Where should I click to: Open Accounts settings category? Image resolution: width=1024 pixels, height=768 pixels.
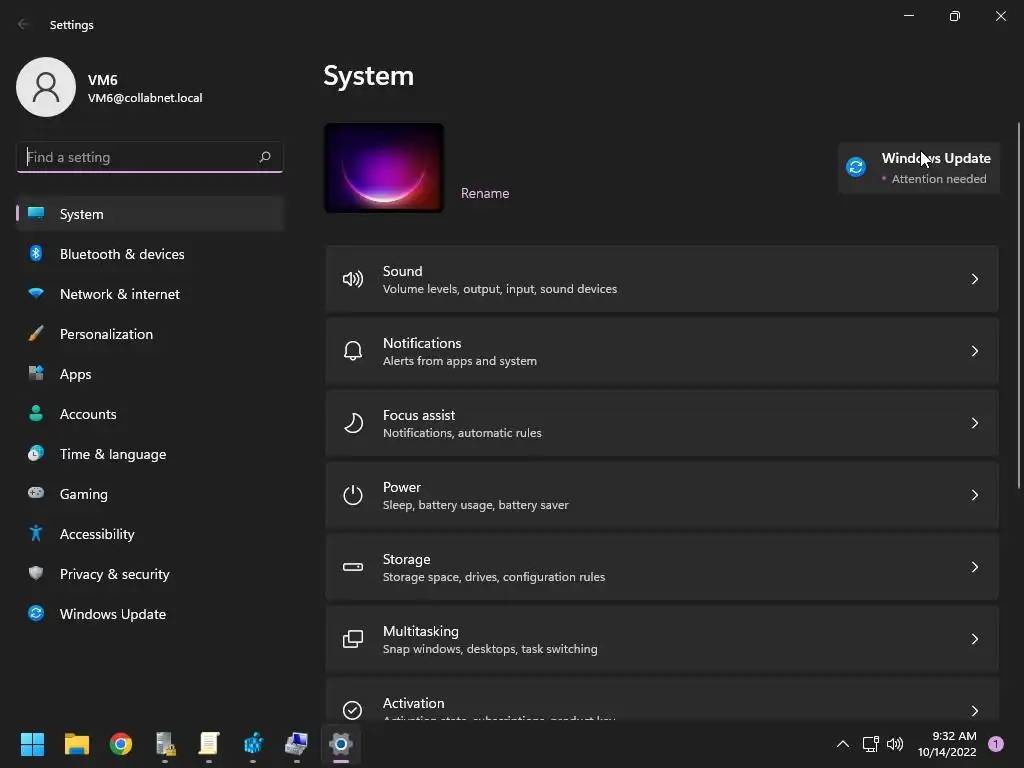click(150, 414)
